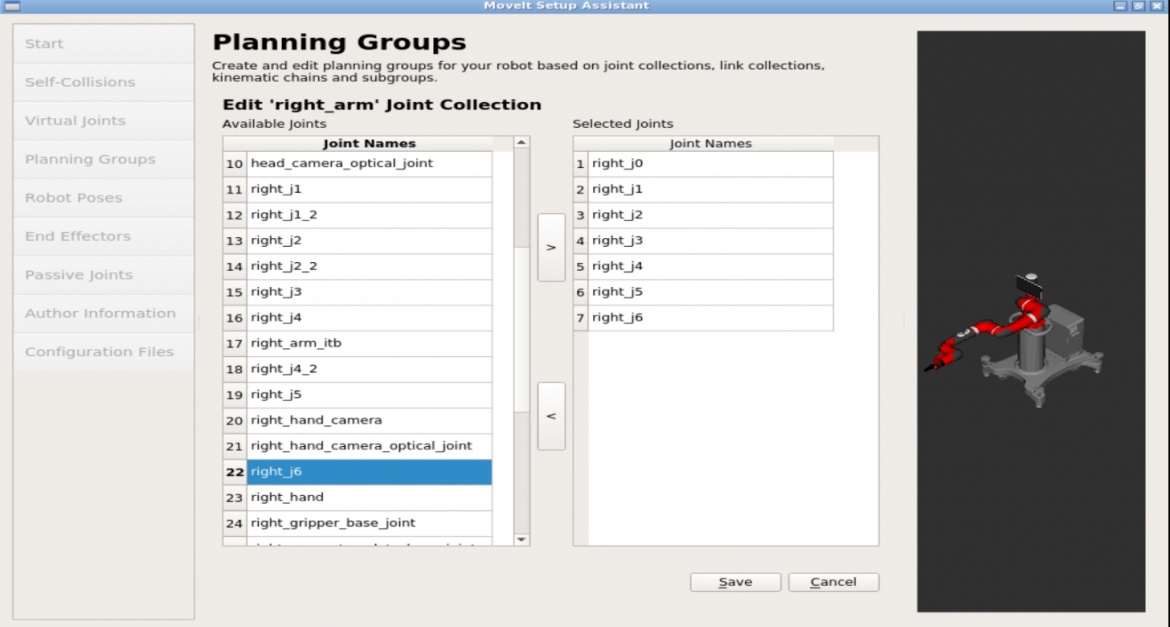
Task: Go to Configuration Files section
Action: (x=104, y=352)
